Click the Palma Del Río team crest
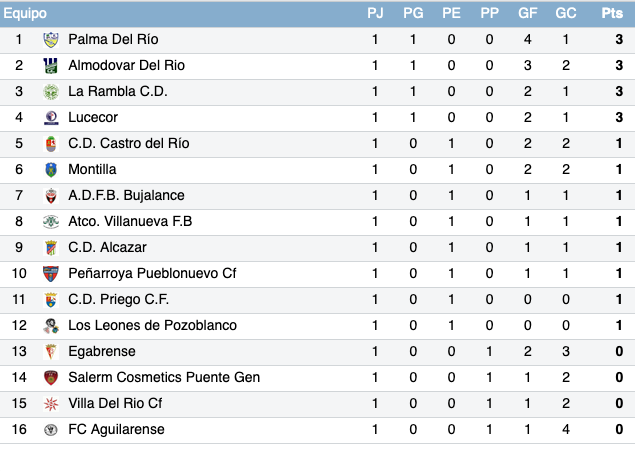Viewport: 635px width, 471px height. point(51,40)
